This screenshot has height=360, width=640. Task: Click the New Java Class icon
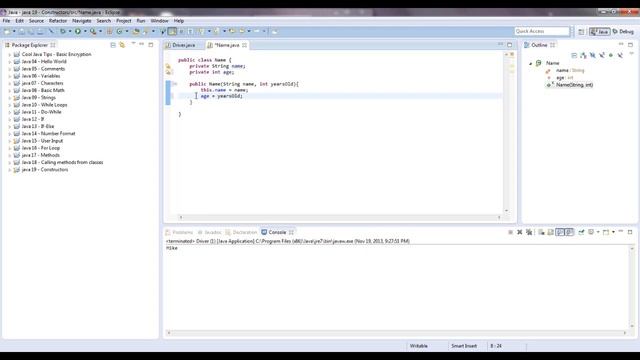119,31
